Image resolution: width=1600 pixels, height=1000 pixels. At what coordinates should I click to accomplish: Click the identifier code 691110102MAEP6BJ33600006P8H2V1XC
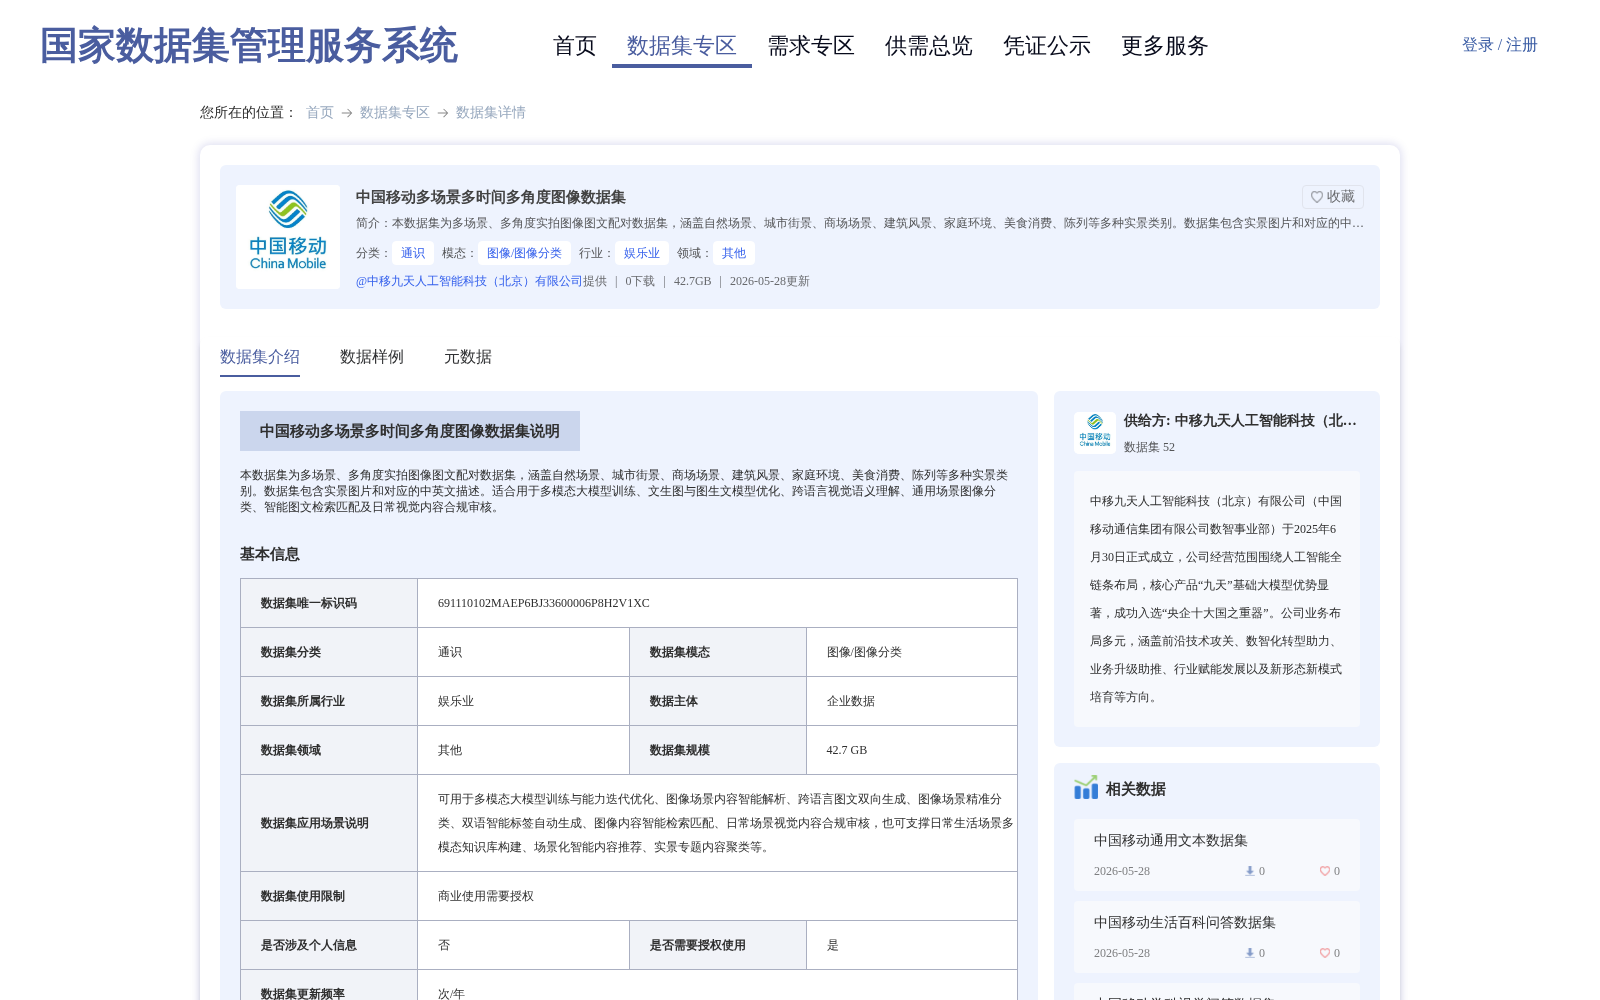[544, 603]
